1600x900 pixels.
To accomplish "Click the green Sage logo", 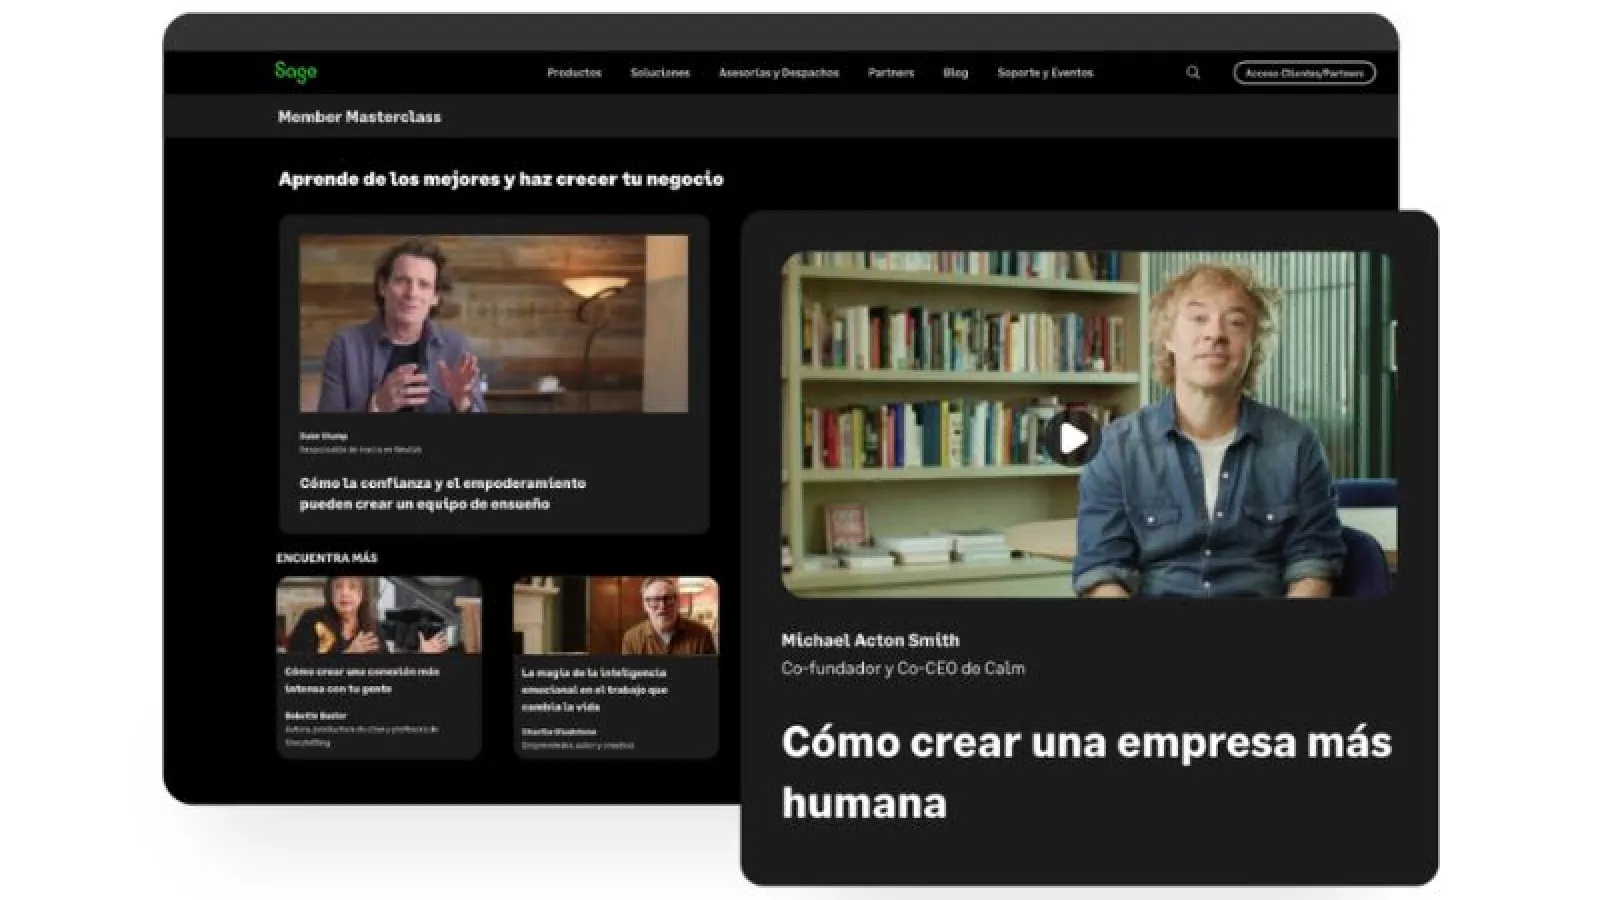I will pyautogui.click(x=296, y=71).
